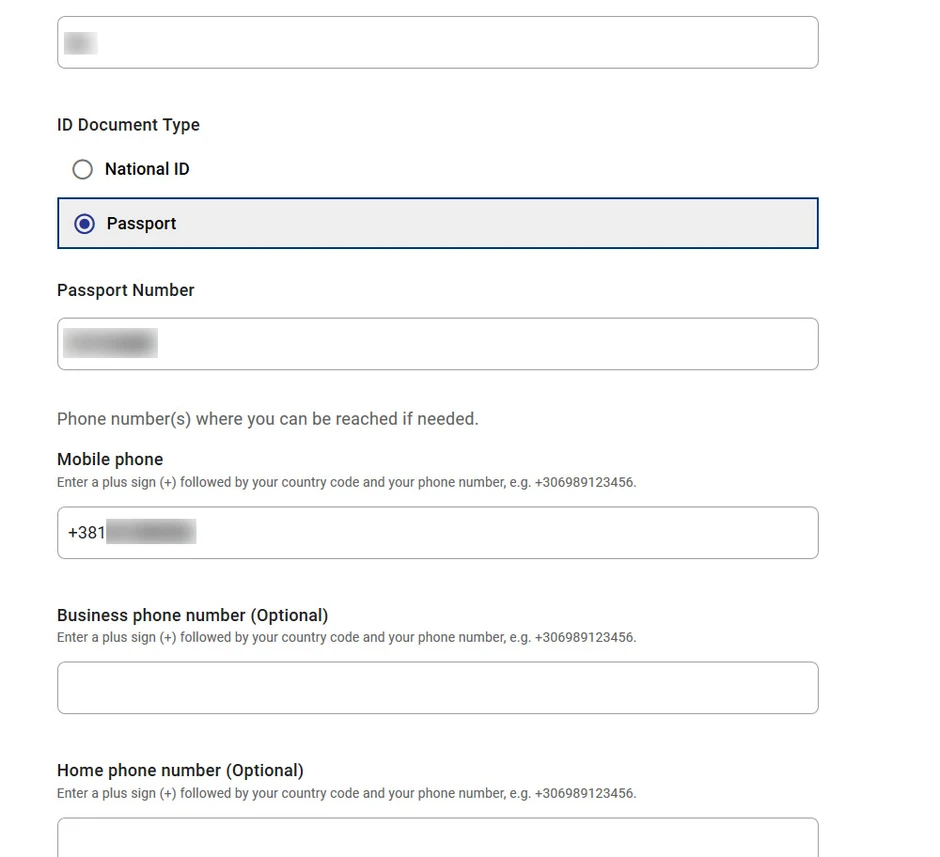The width and height of the screenshot is (940, 857).
Task: Click the 'Phone number(s) where you can be reached' text
Action: tap(267, 419)
